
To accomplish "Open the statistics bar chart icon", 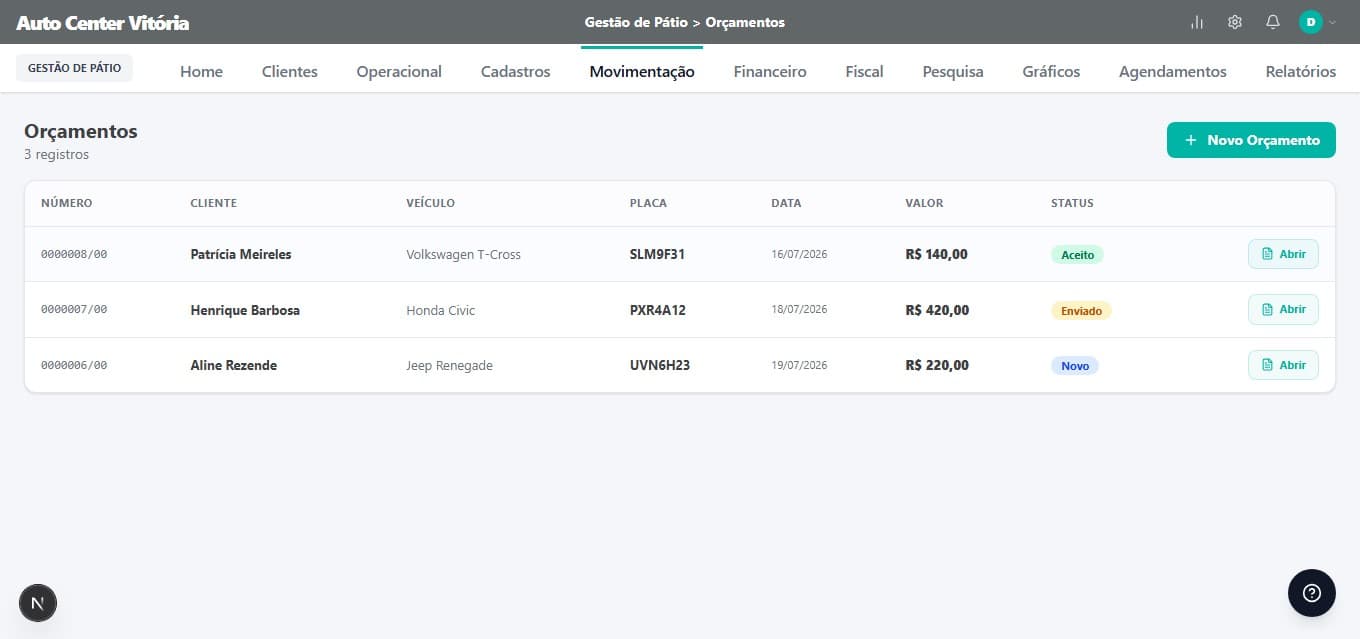I will click(1197, 22).
